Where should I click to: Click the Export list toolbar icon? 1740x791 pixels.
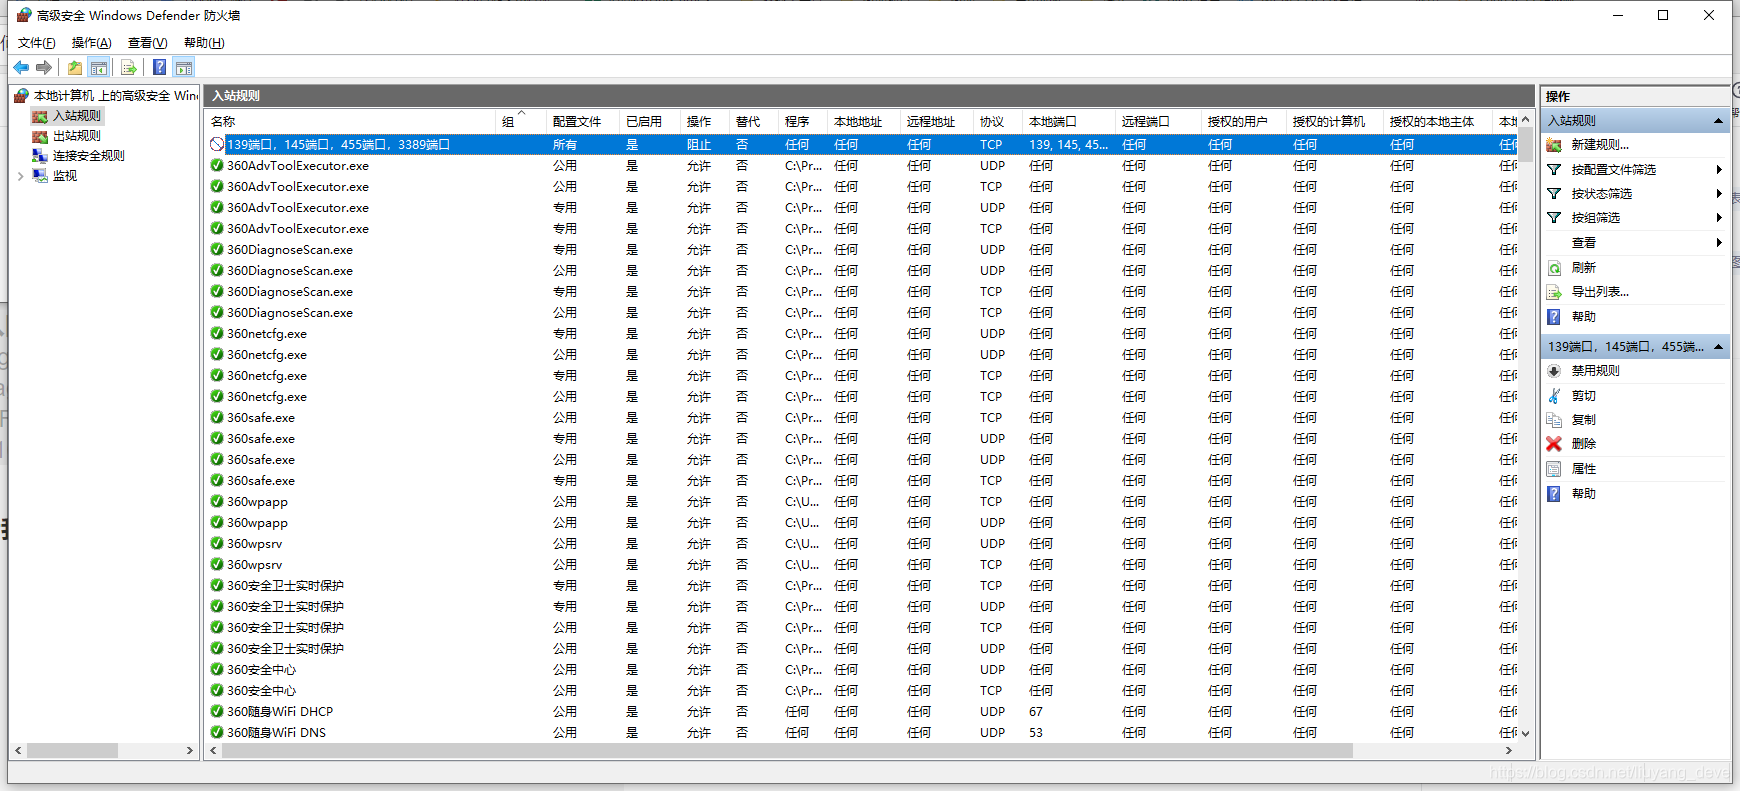(x=129, y=68)
